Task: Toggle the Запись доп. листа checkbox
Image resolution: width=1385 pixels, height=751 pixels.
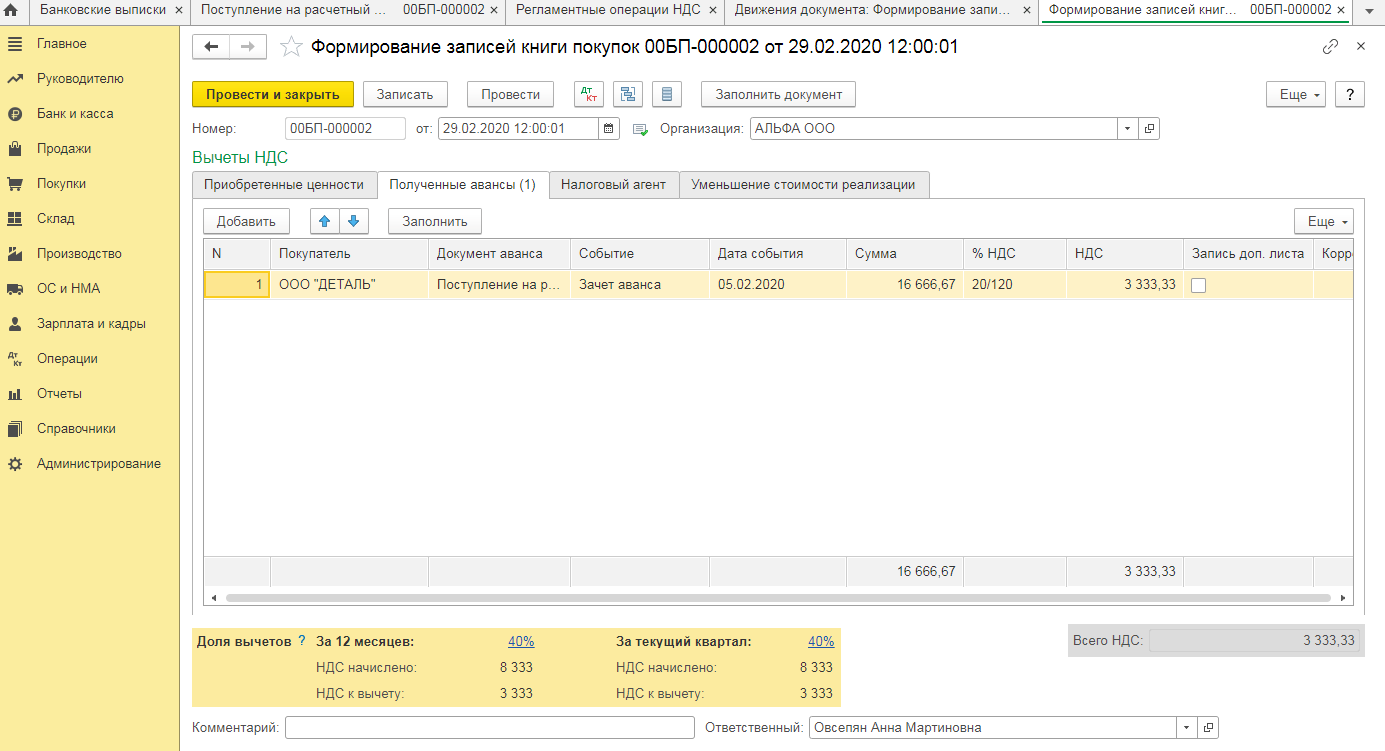Action: pos(1198,285)
